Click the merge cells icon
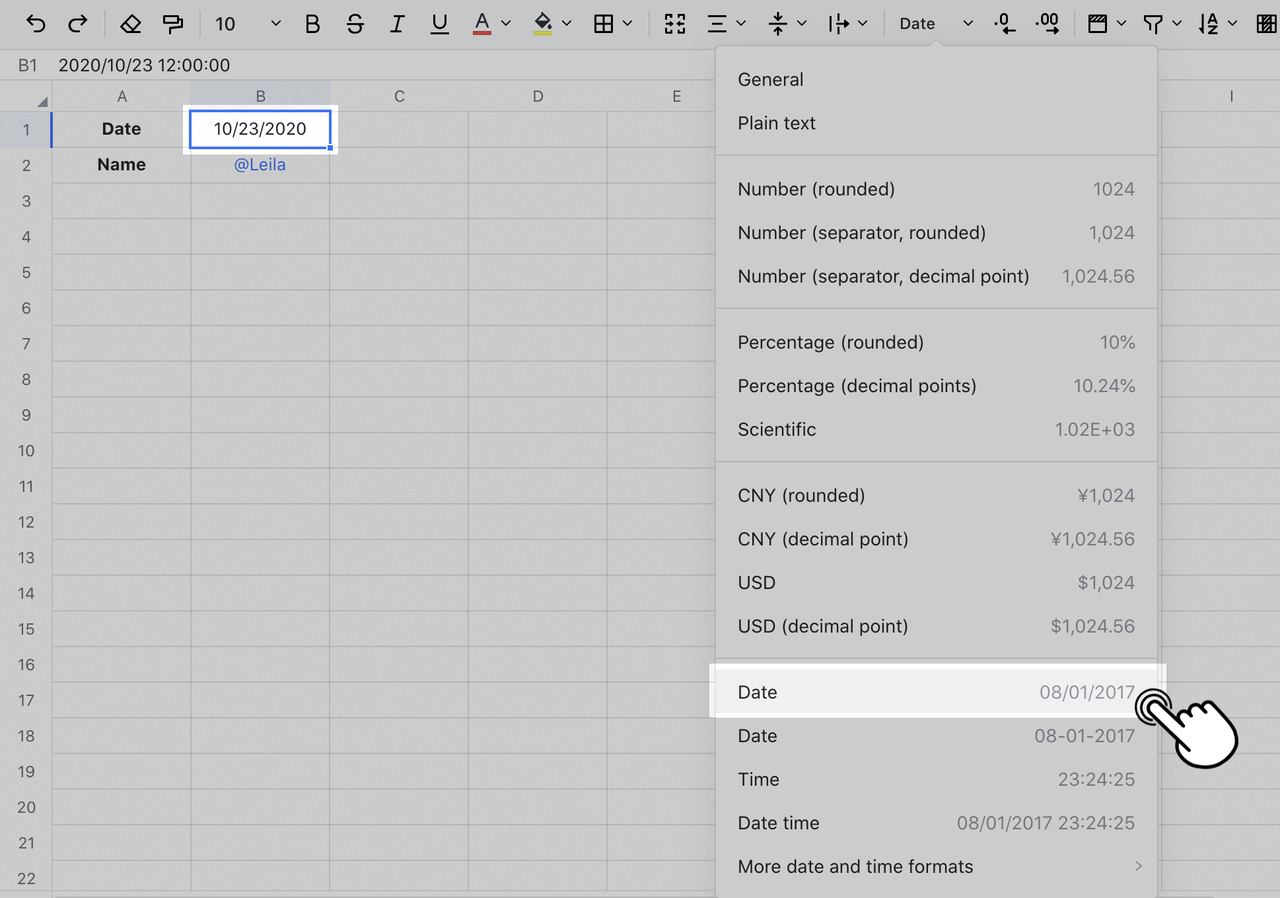 click(x=675, y=24)
